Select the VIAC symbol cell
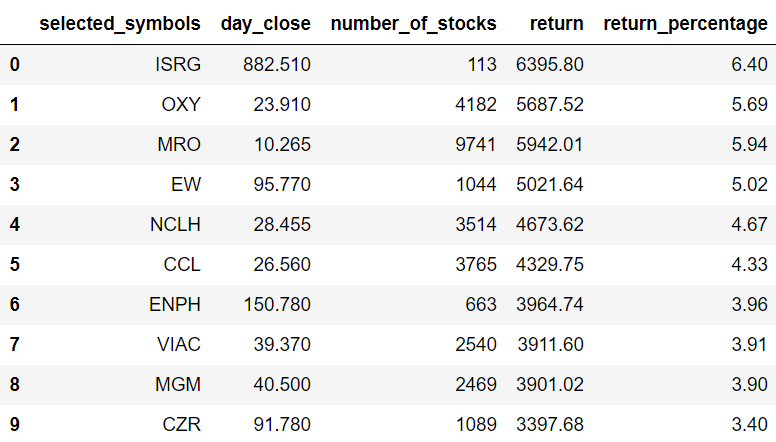Image resolution: width=776 pixels, height=442 pixels. coord(179,344)
